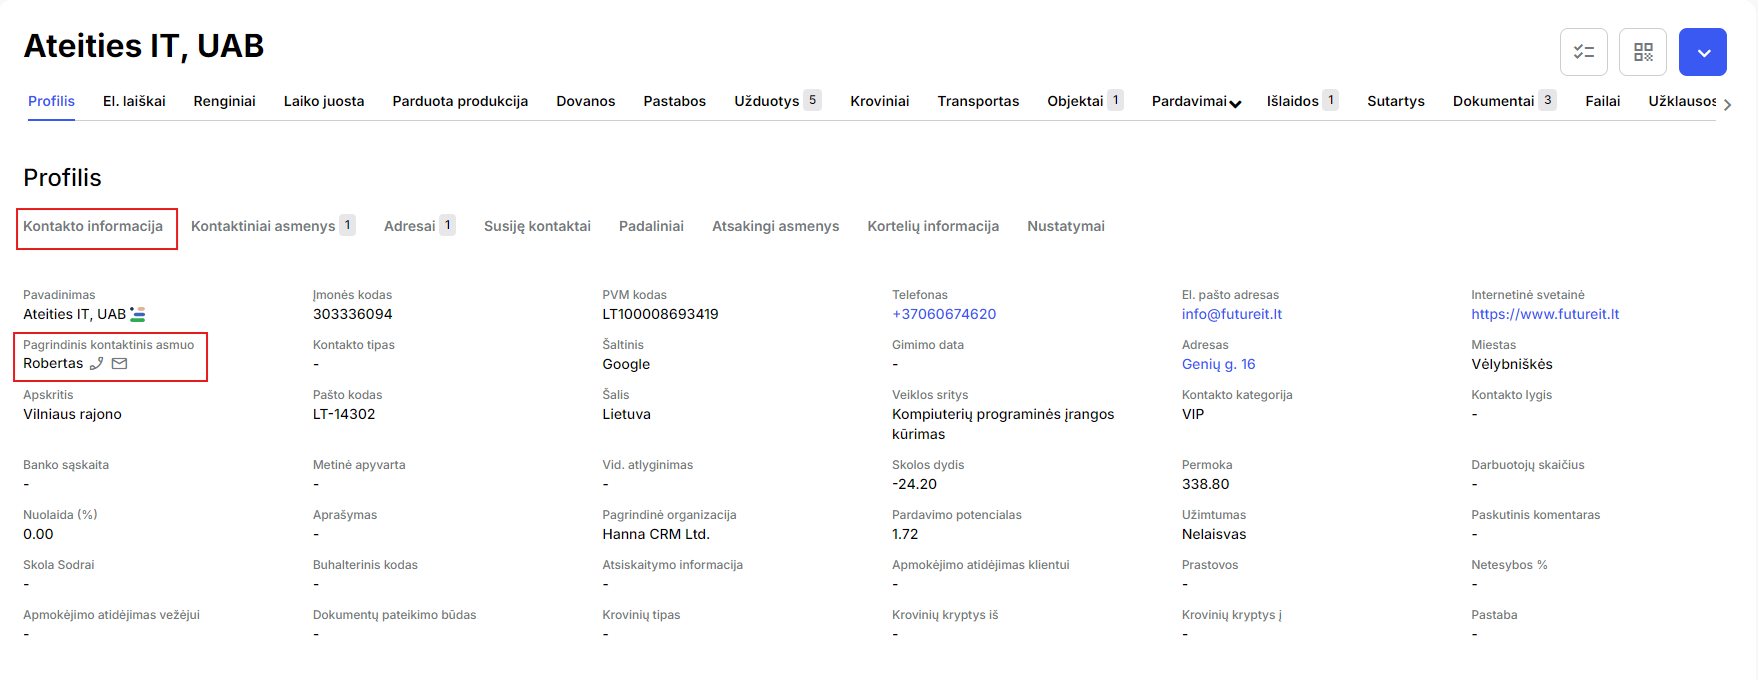1758x680 pixels.
Task: Open the Sutartys tab
Action: (1396, 101)
